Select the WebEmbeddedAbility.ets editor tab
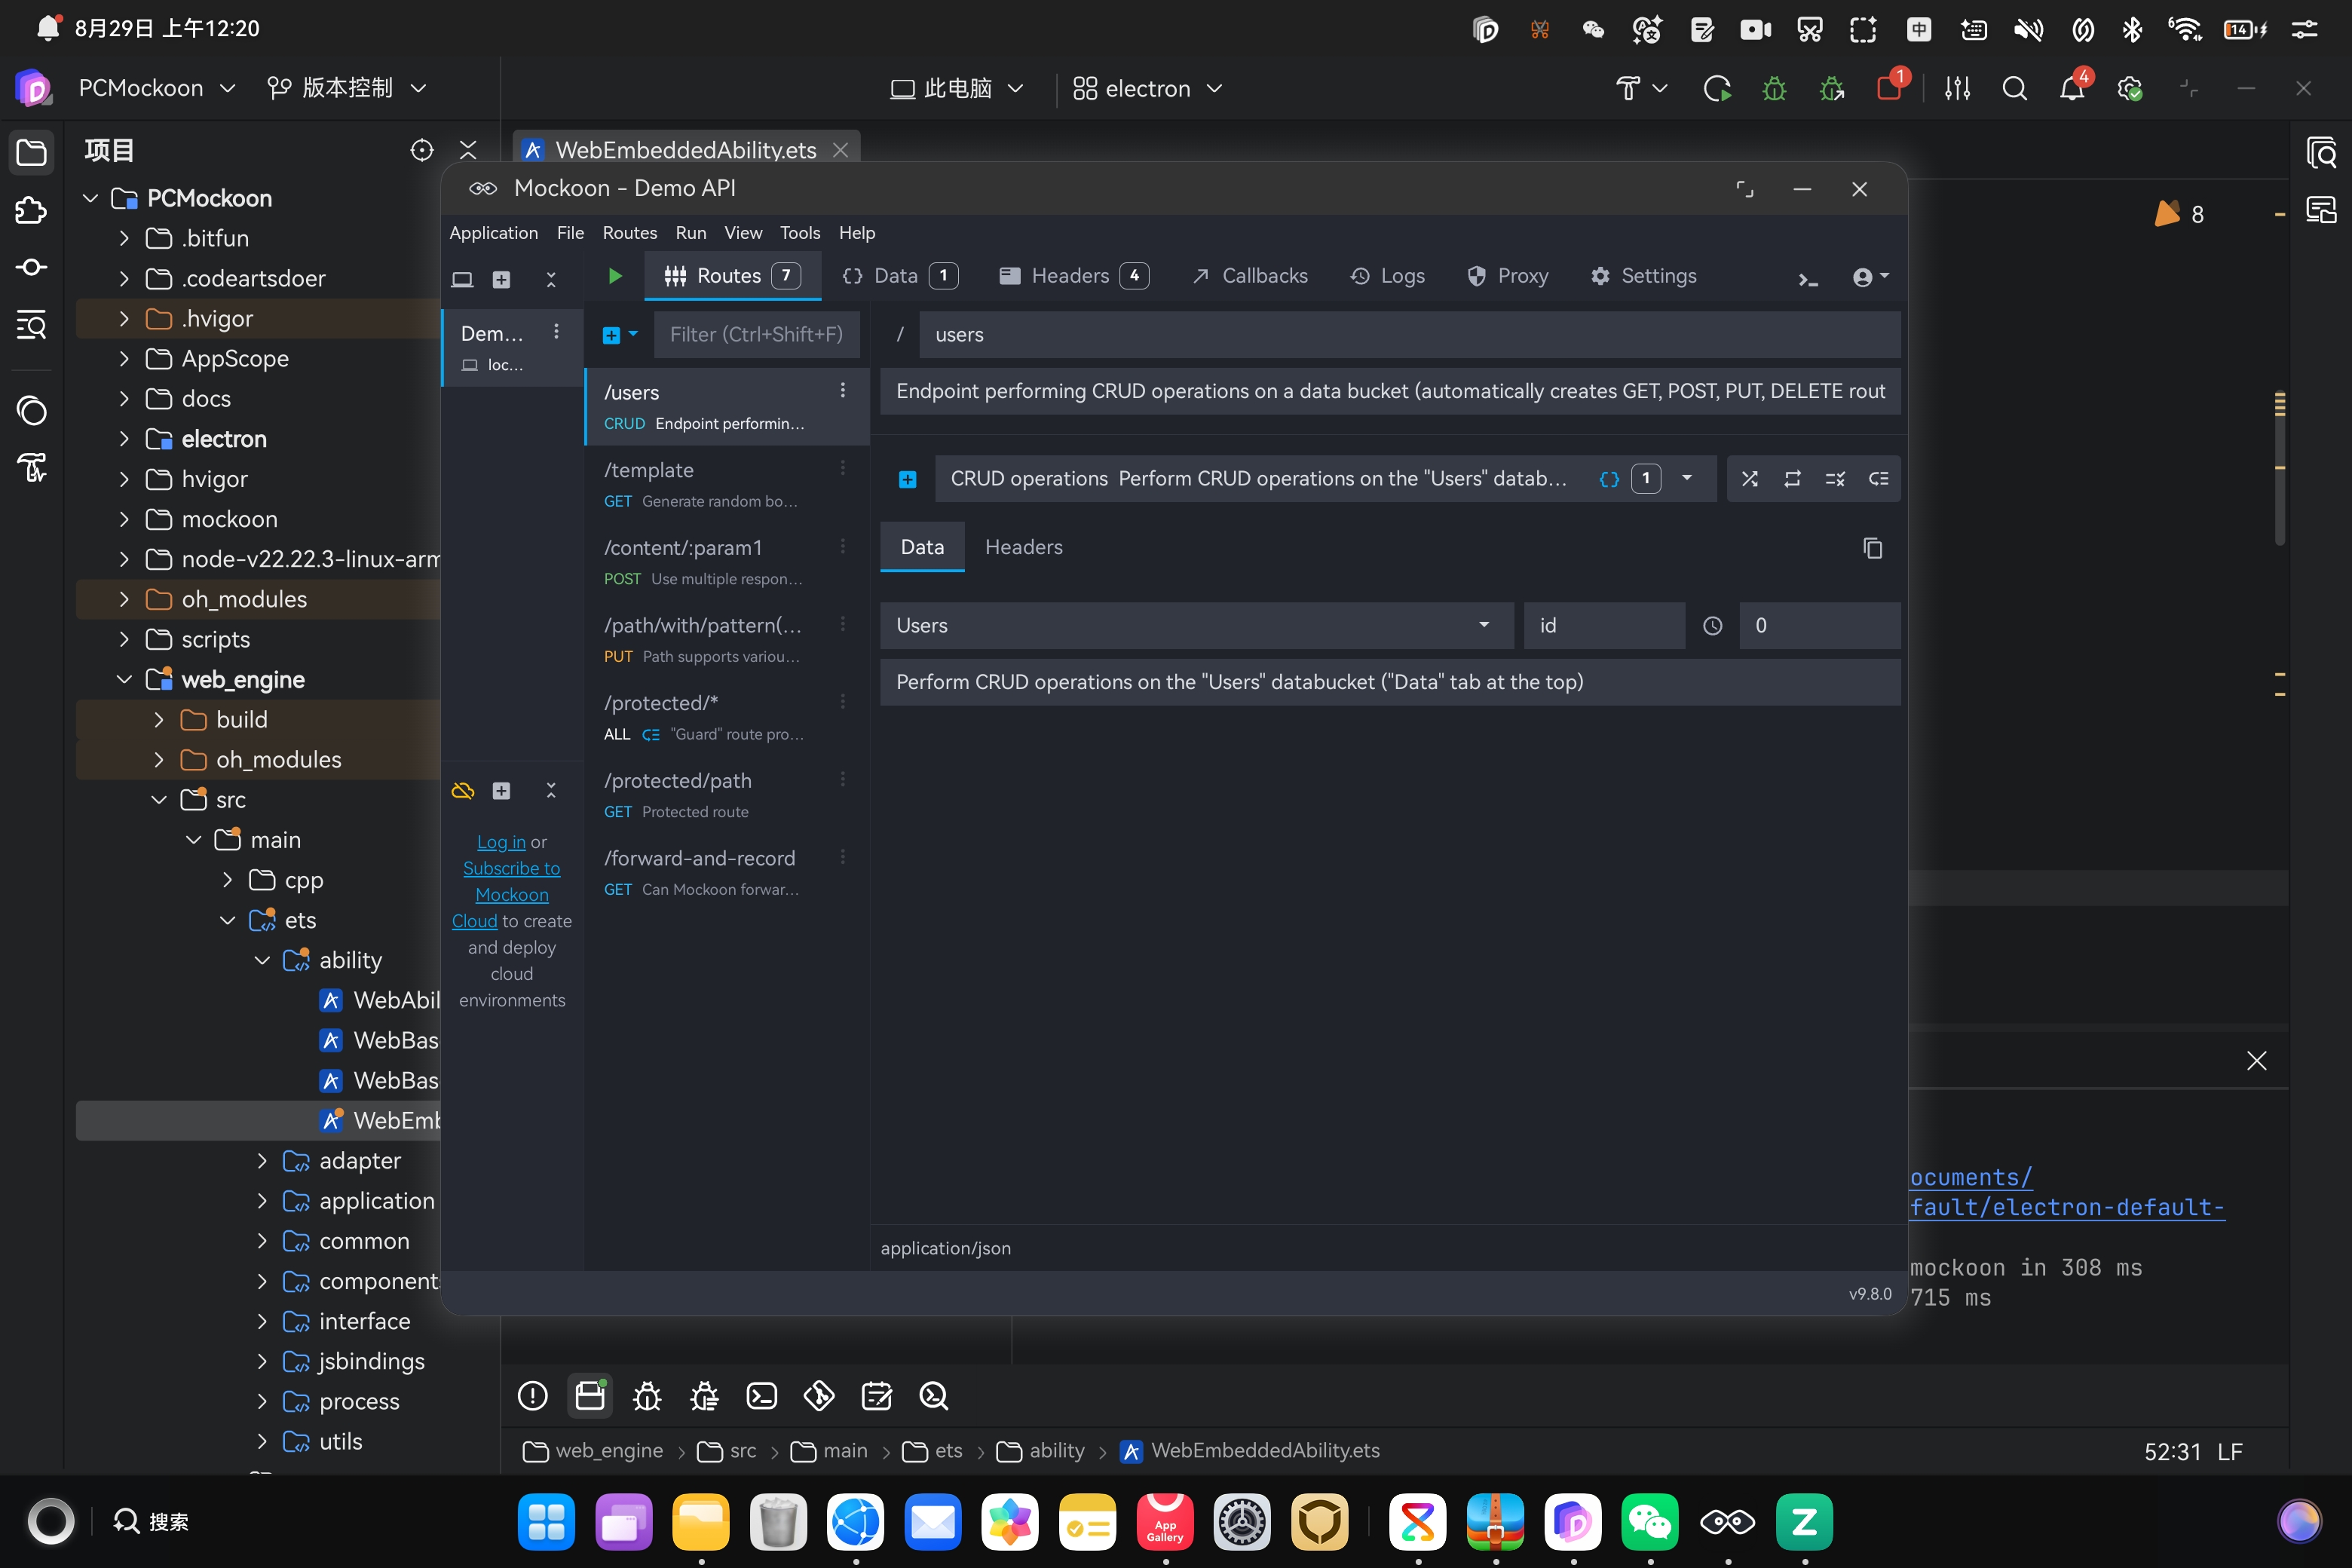 [686, 150]
